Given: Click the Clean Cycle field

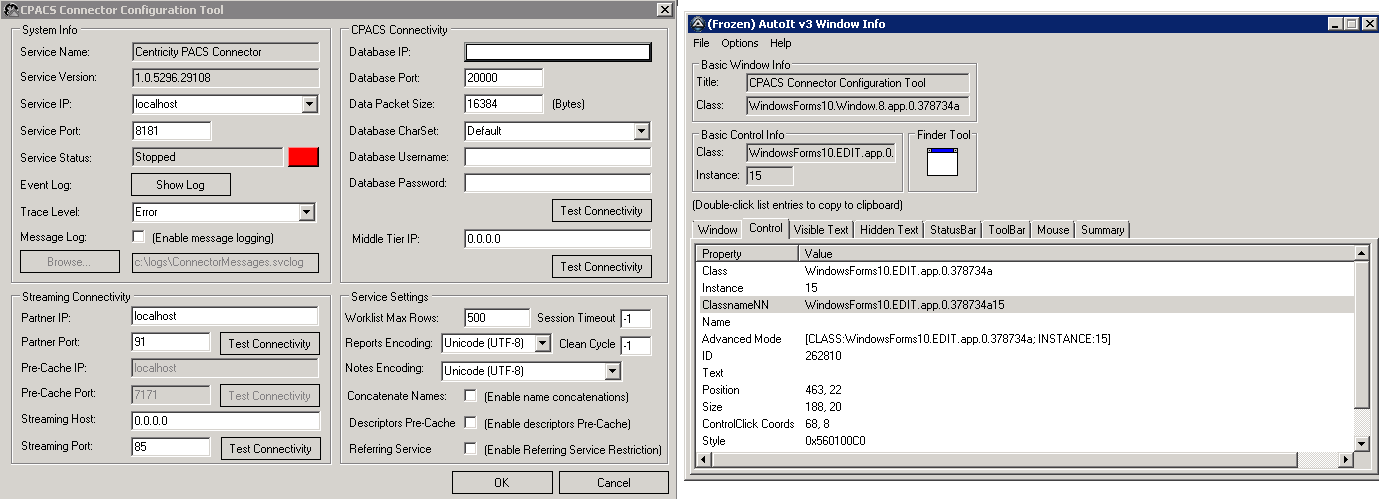Looking at the screenshot, I should pyautogui.click(x=635, y=346).
